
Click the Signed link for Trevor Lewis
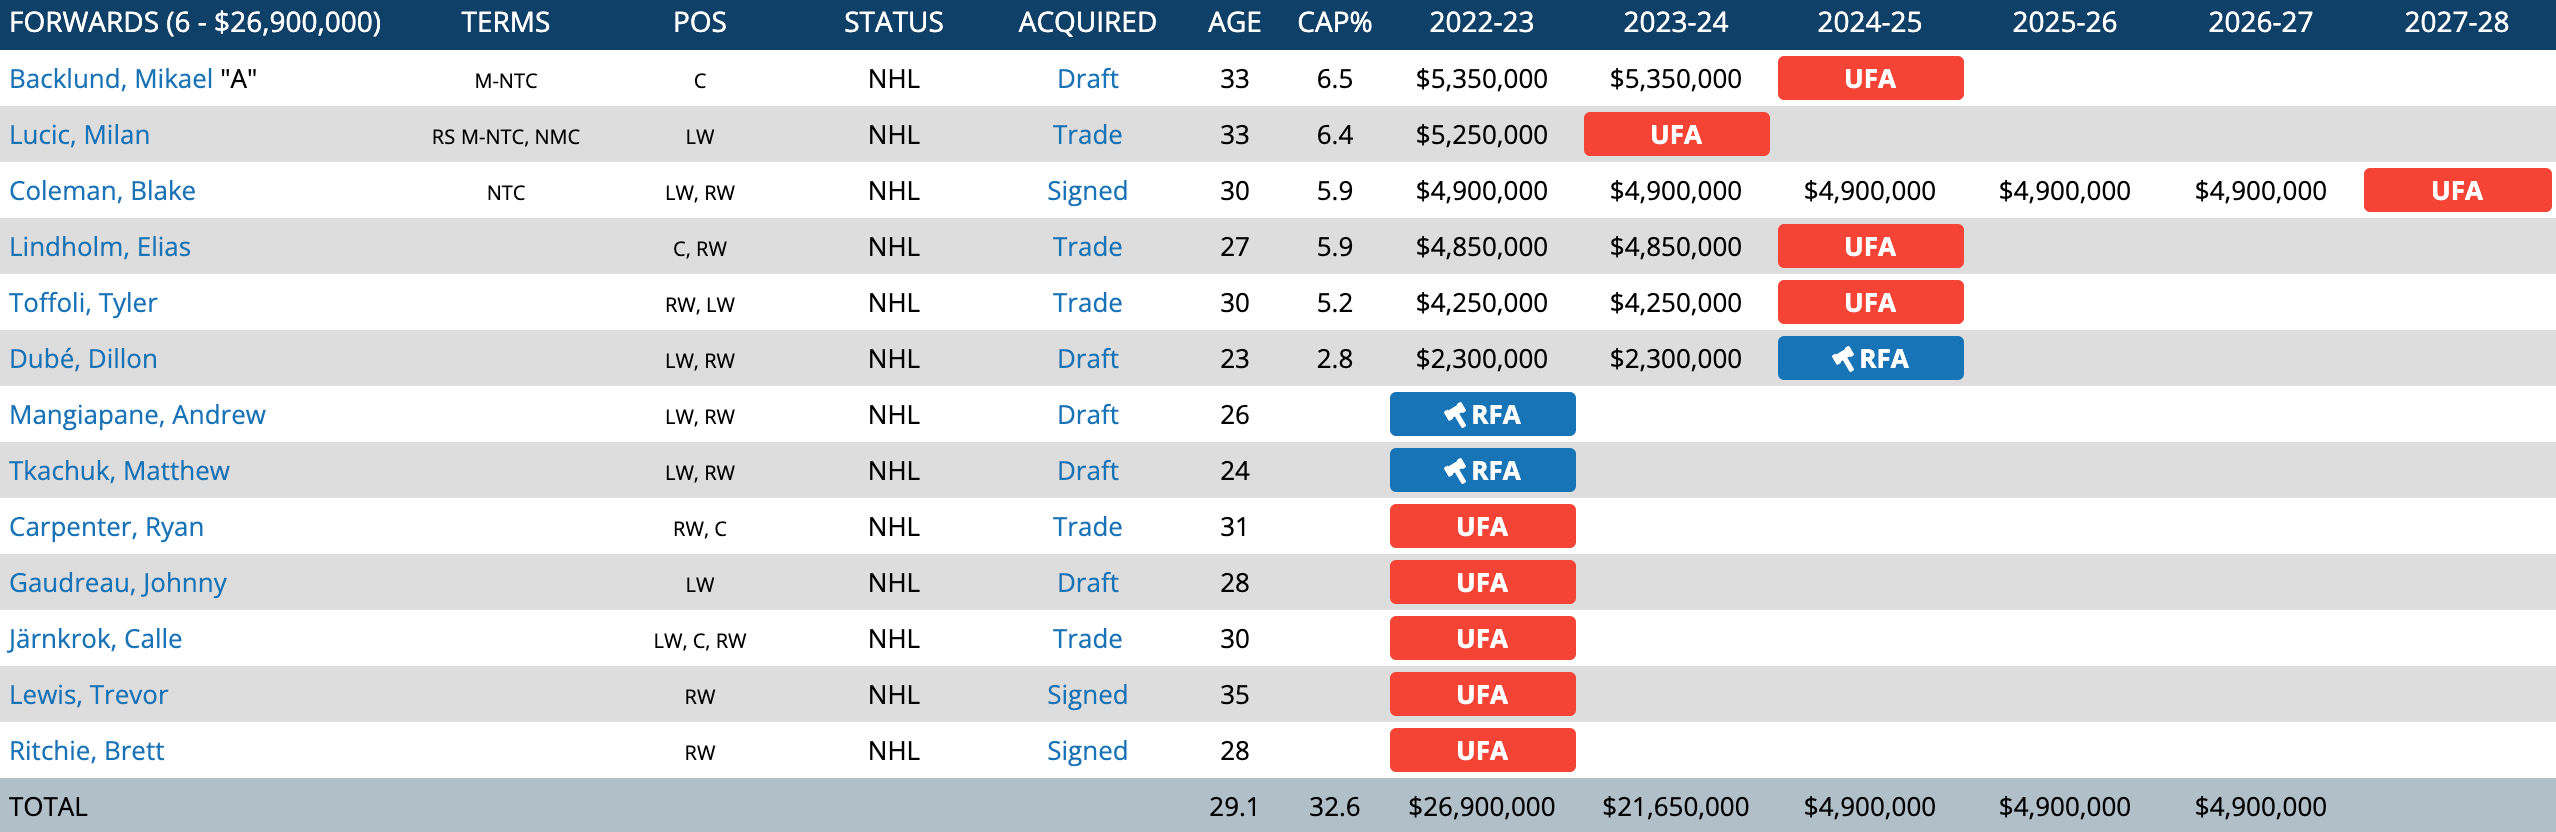(x=1087, y=695)
